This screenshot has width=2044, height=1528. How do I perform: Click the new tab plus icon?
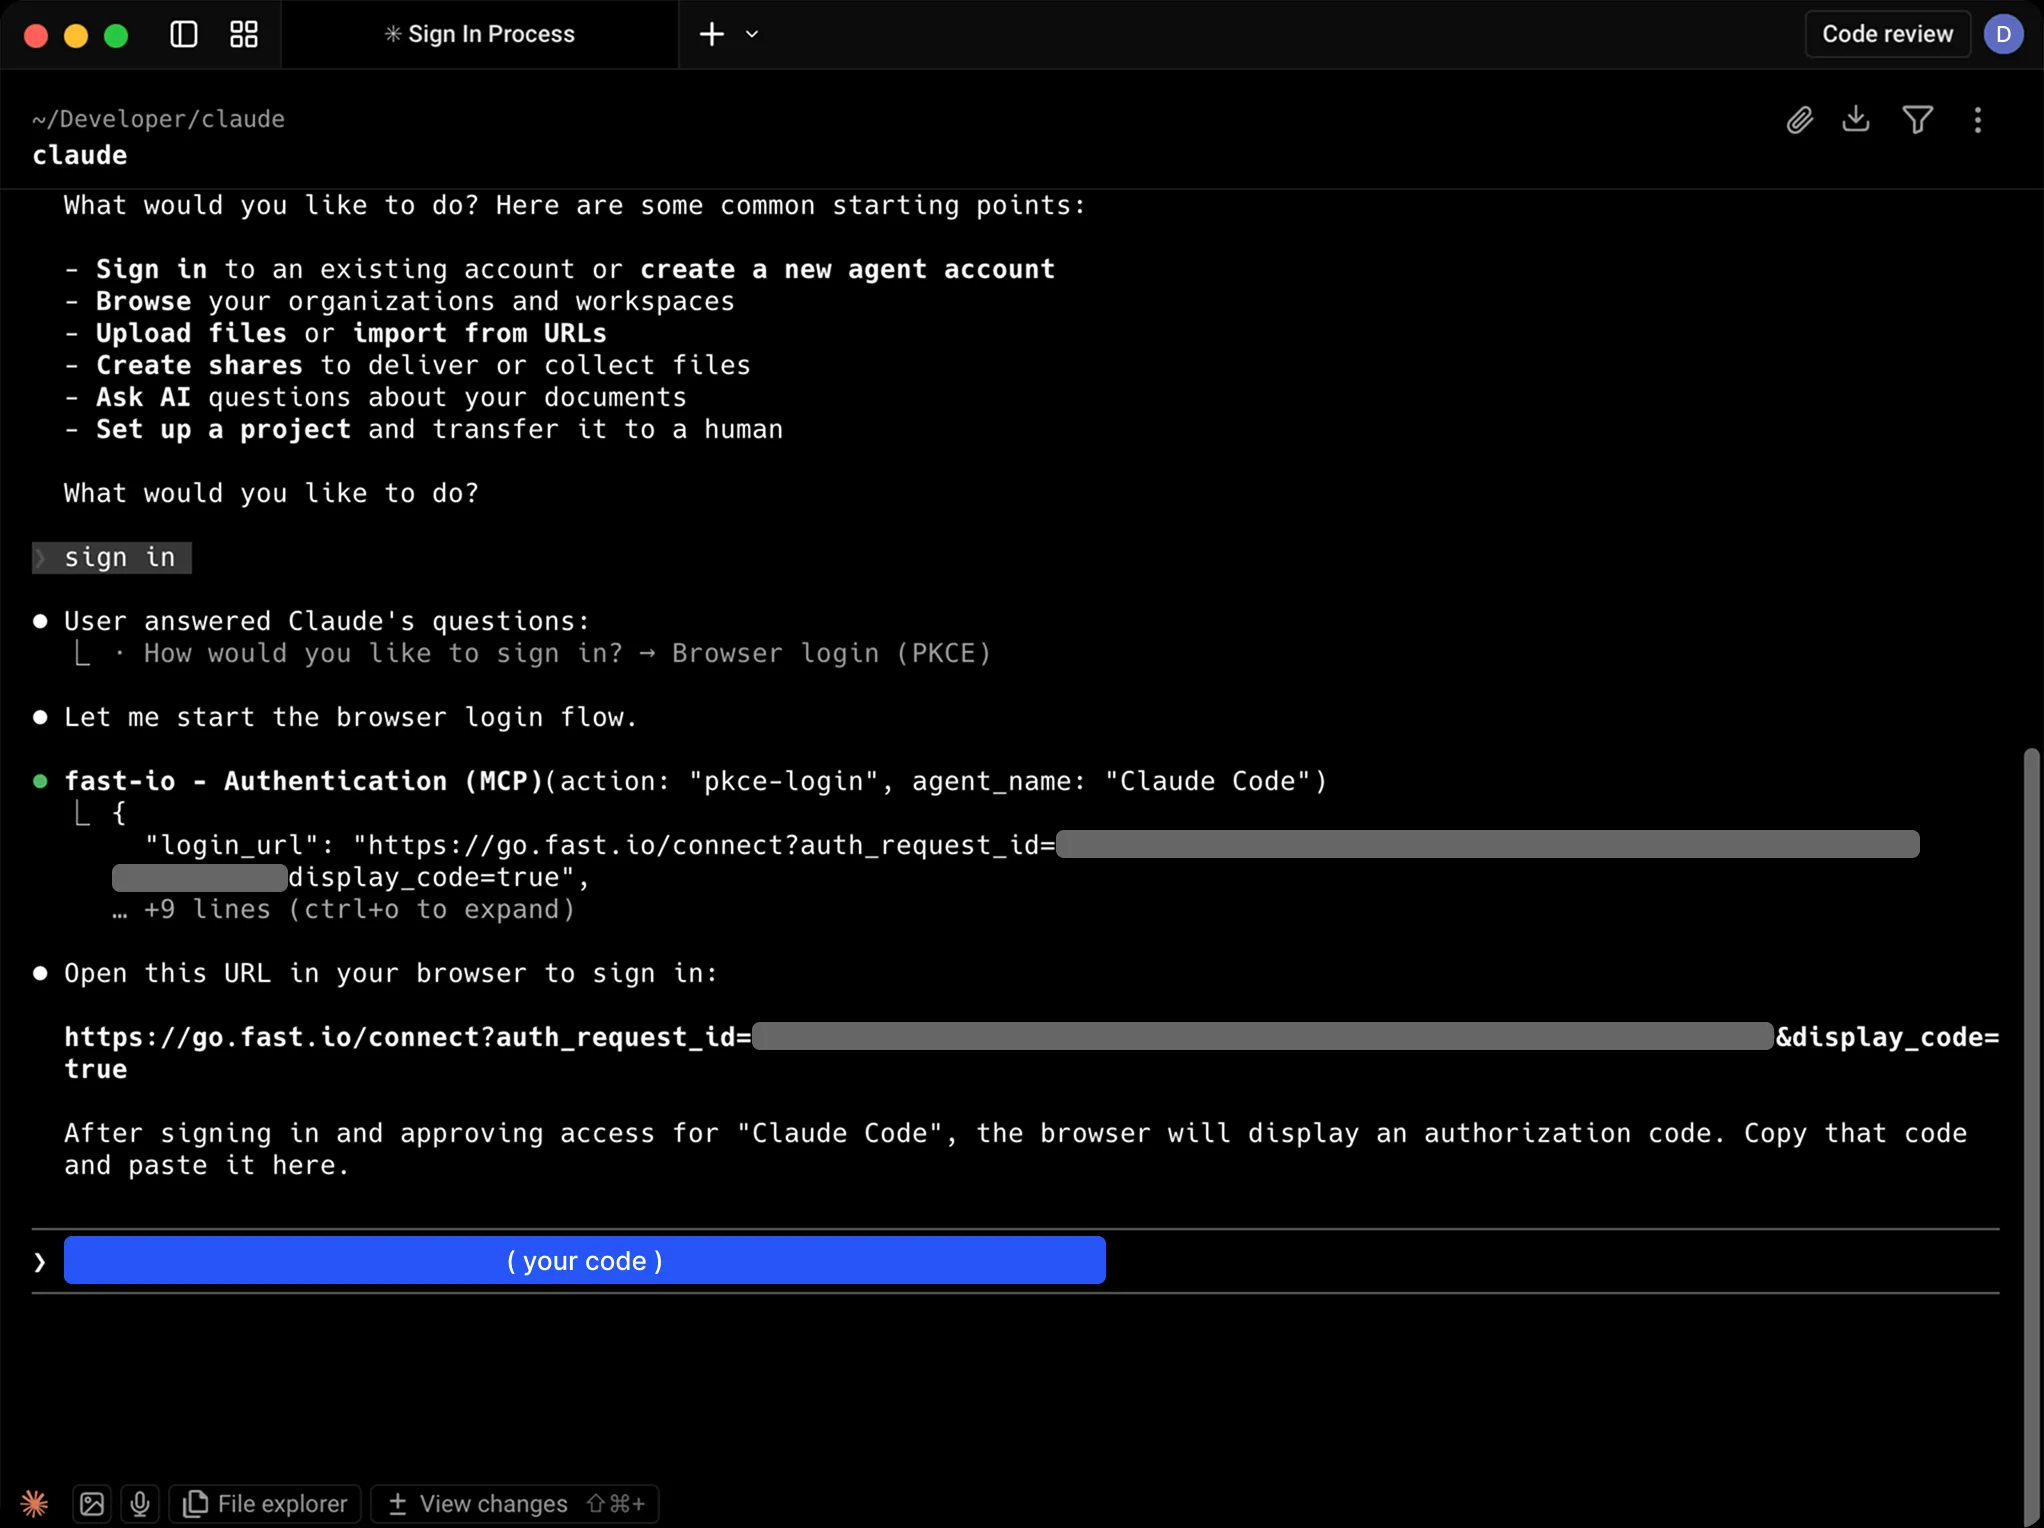(711, 34)
